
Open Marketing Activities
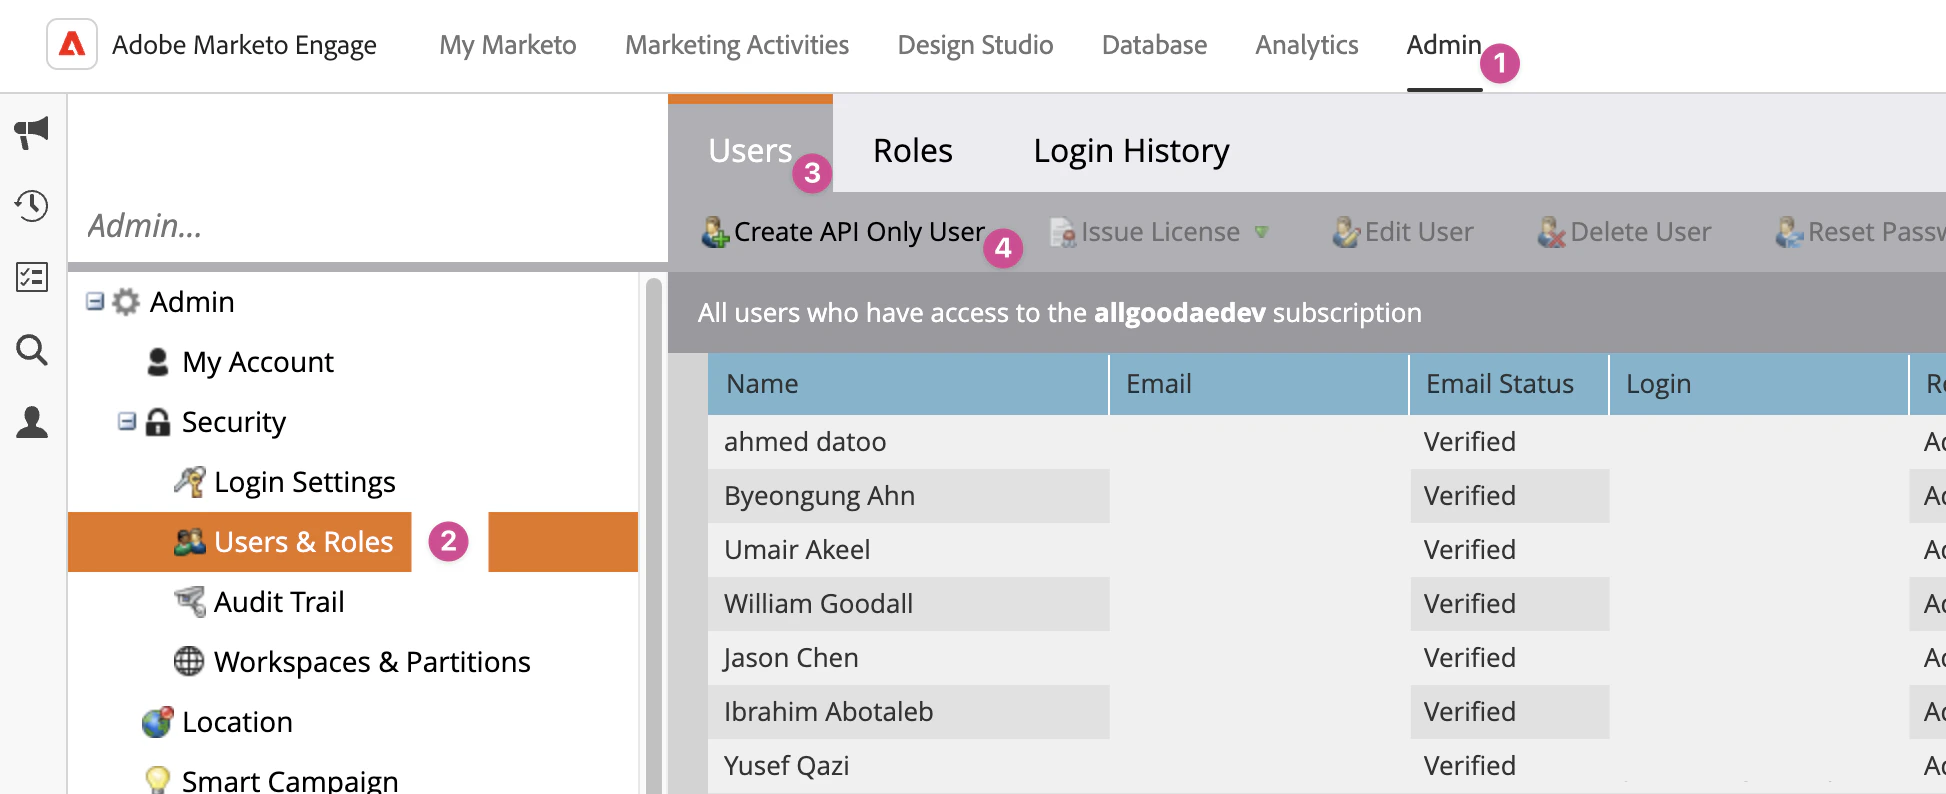pos(737,45)
